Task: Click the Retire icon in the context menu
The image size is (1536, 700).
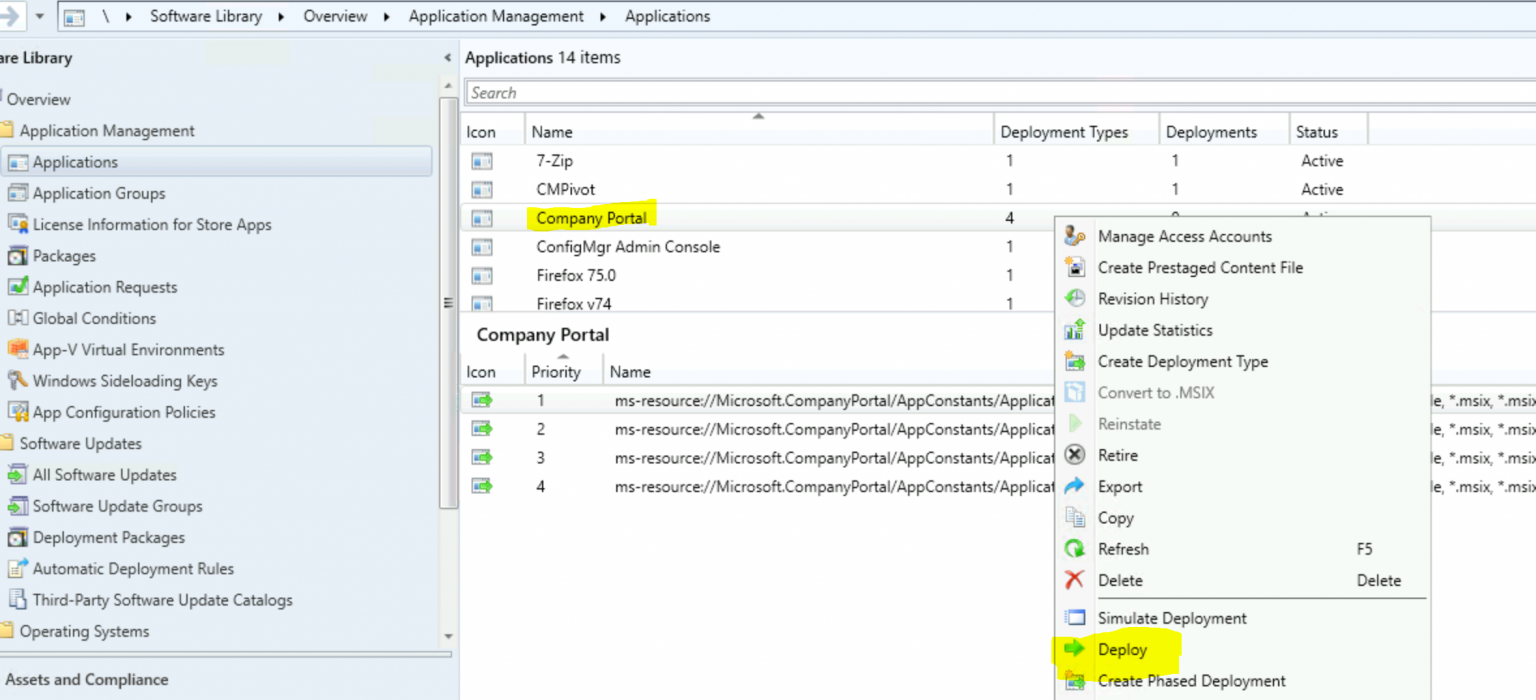Action: 1075,455
